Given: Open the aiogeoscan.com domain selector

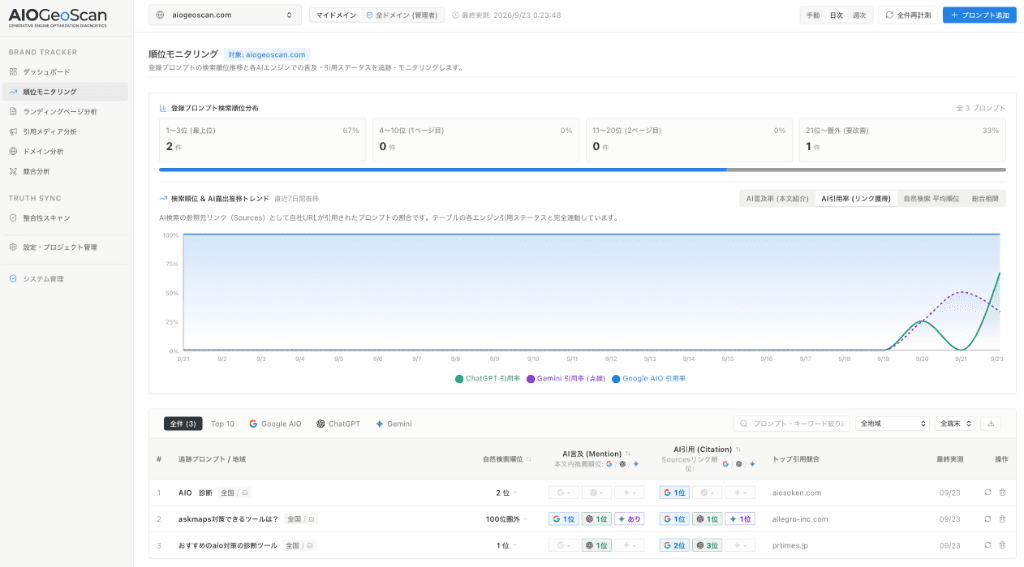Looking at the screenshot, I should pos(225,15).
